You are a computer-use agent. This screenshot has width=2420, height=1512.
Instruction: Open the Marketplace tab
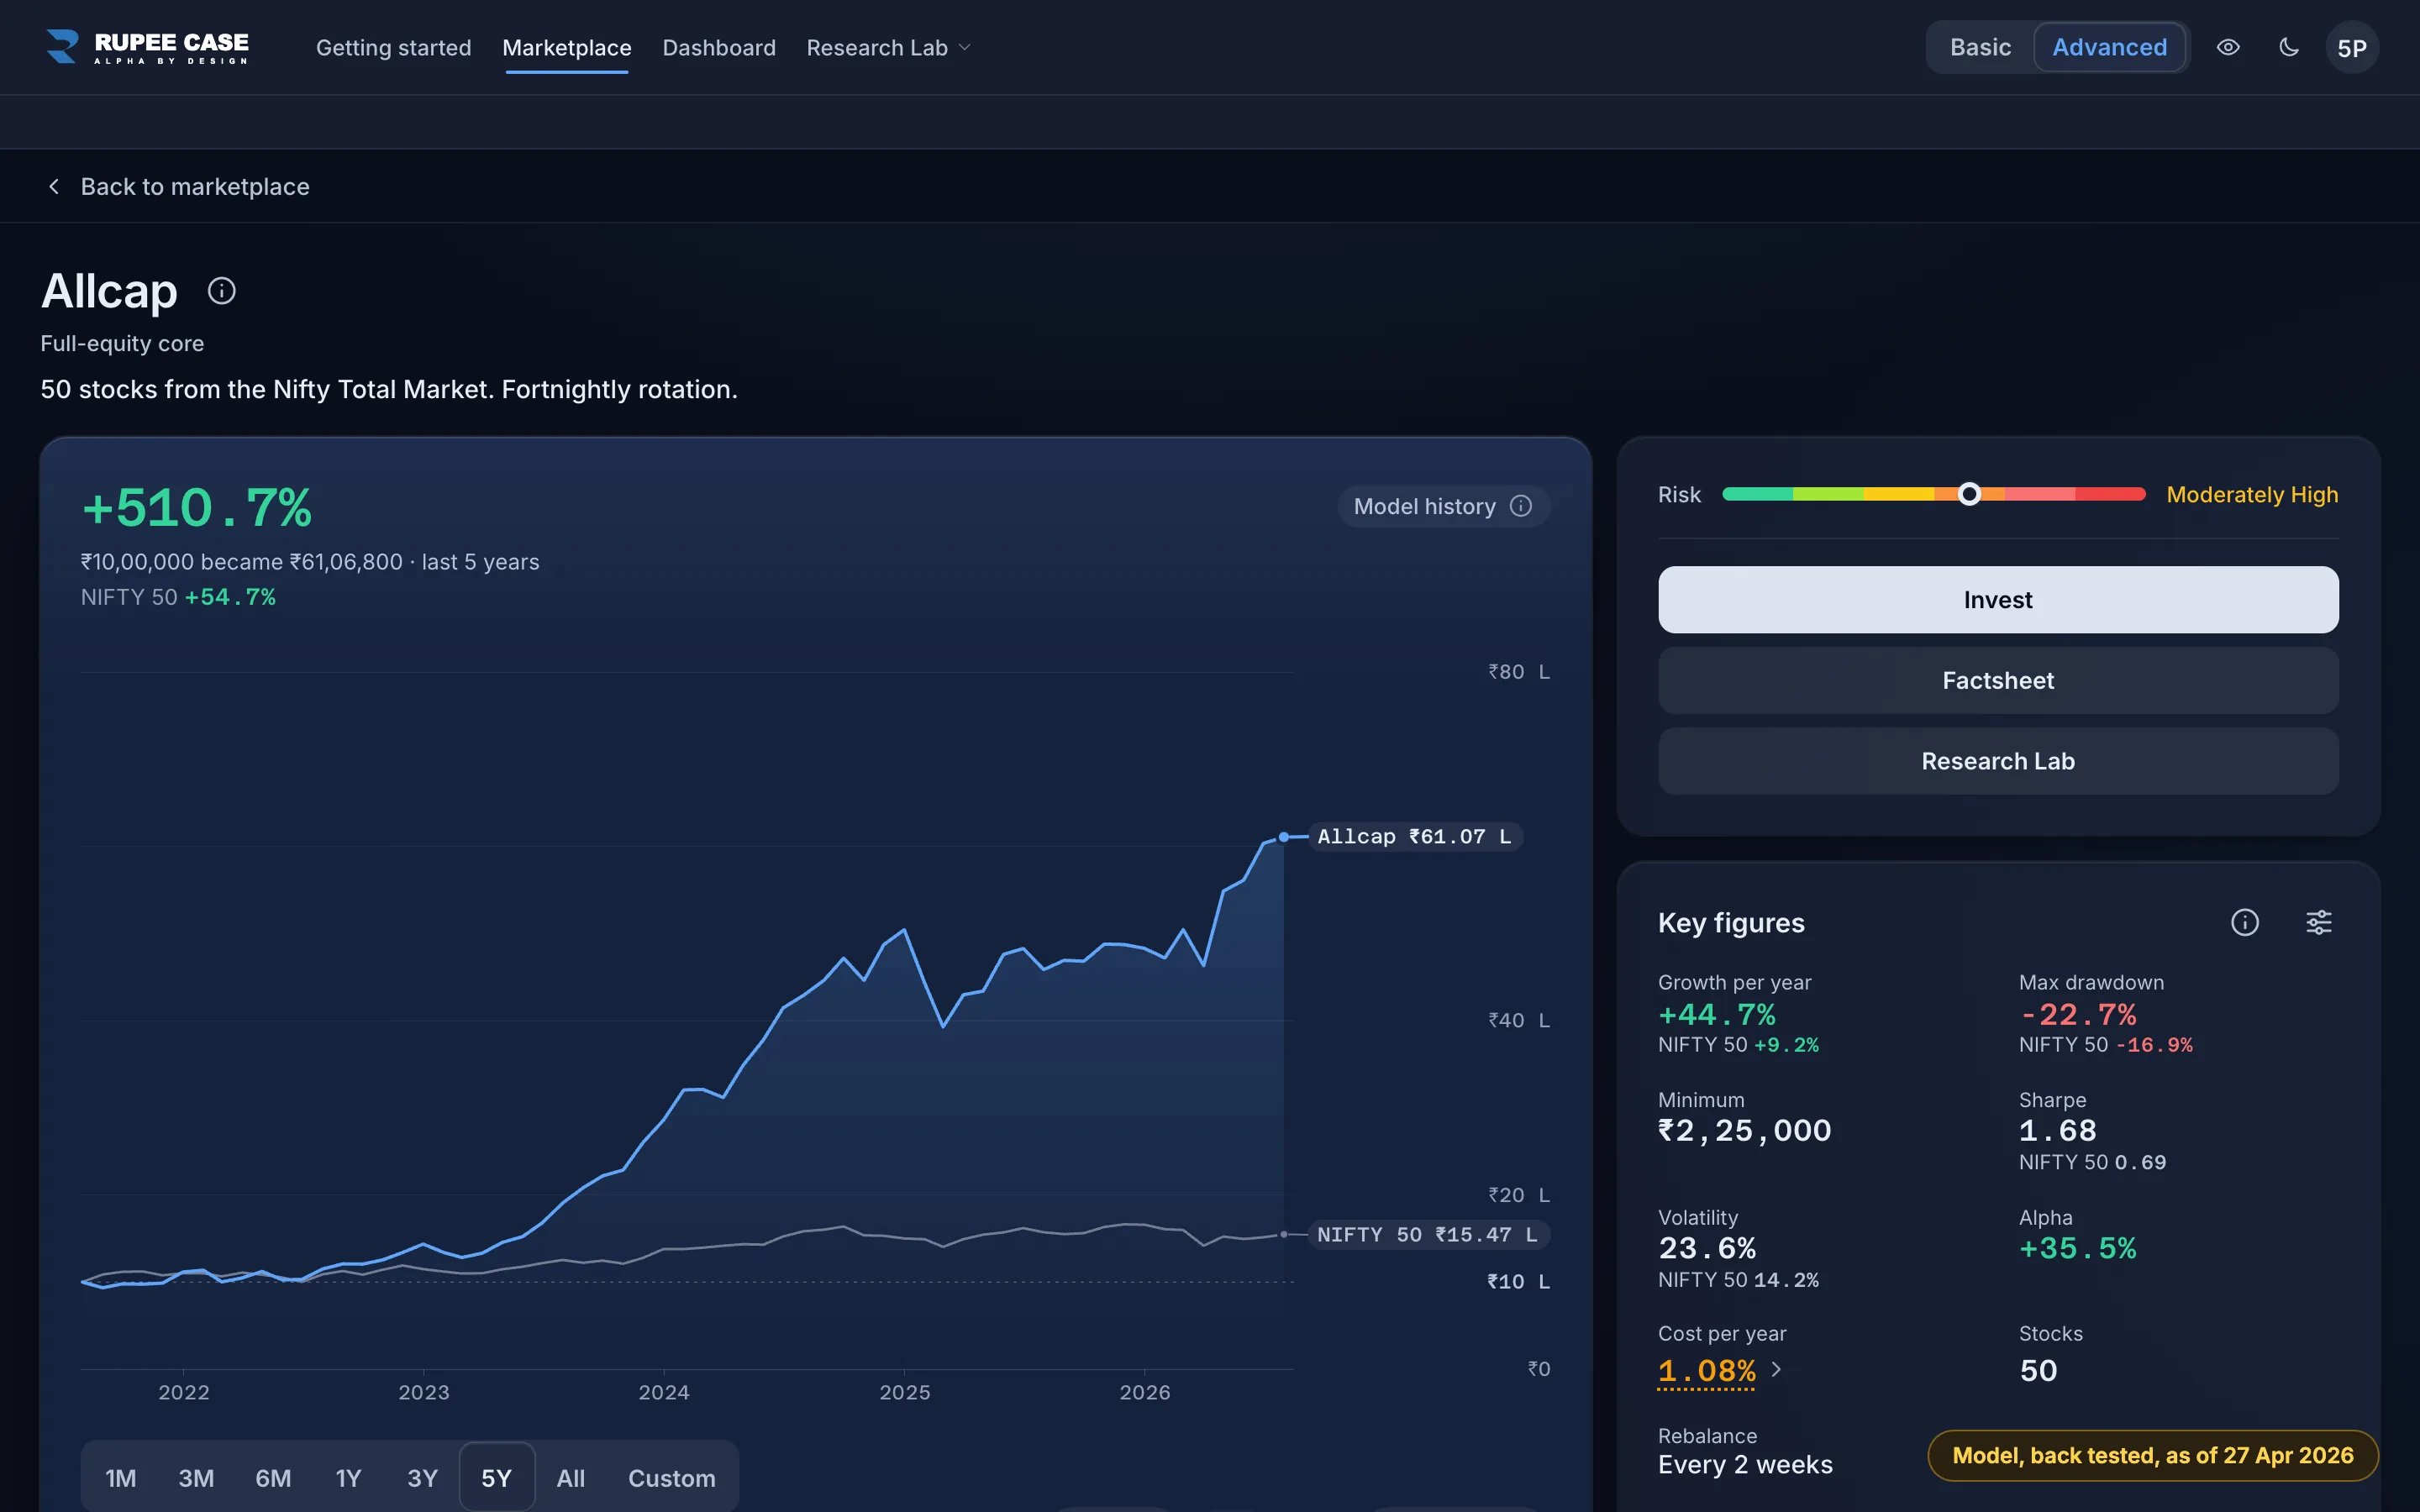567,48
